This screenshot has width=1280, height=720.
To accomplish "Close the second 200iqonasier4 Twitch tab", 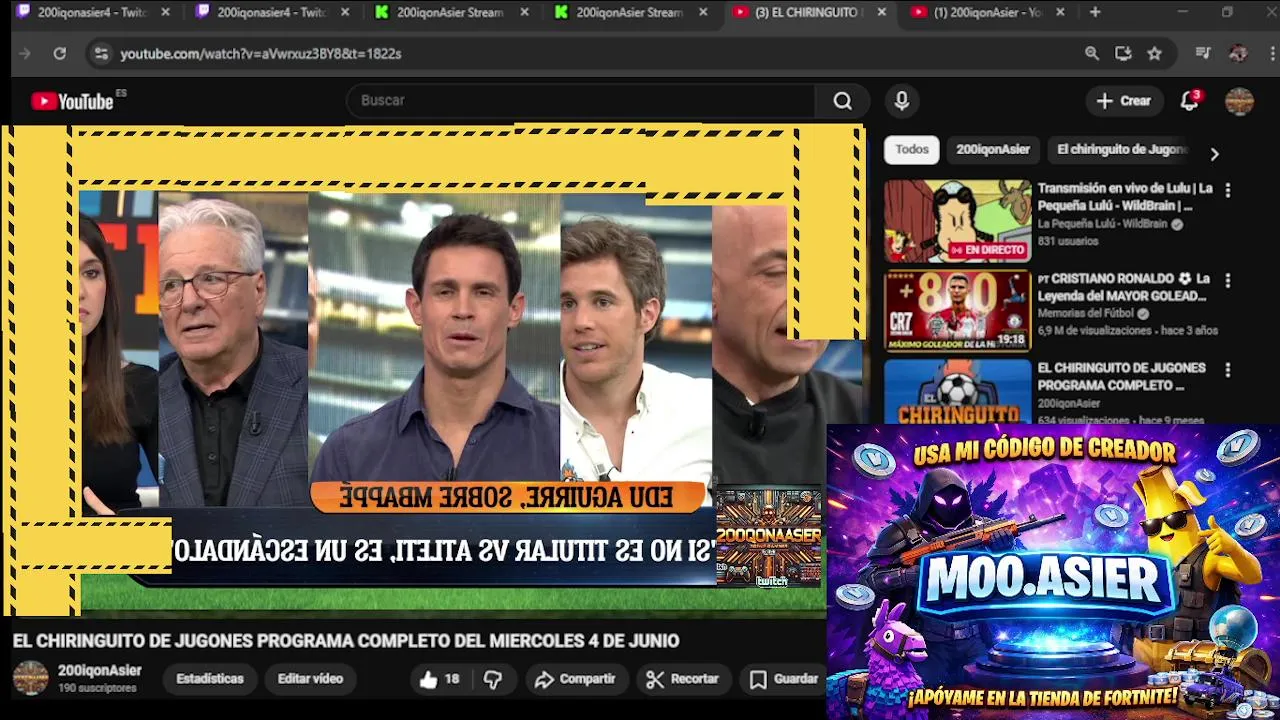I will (345, 12).
